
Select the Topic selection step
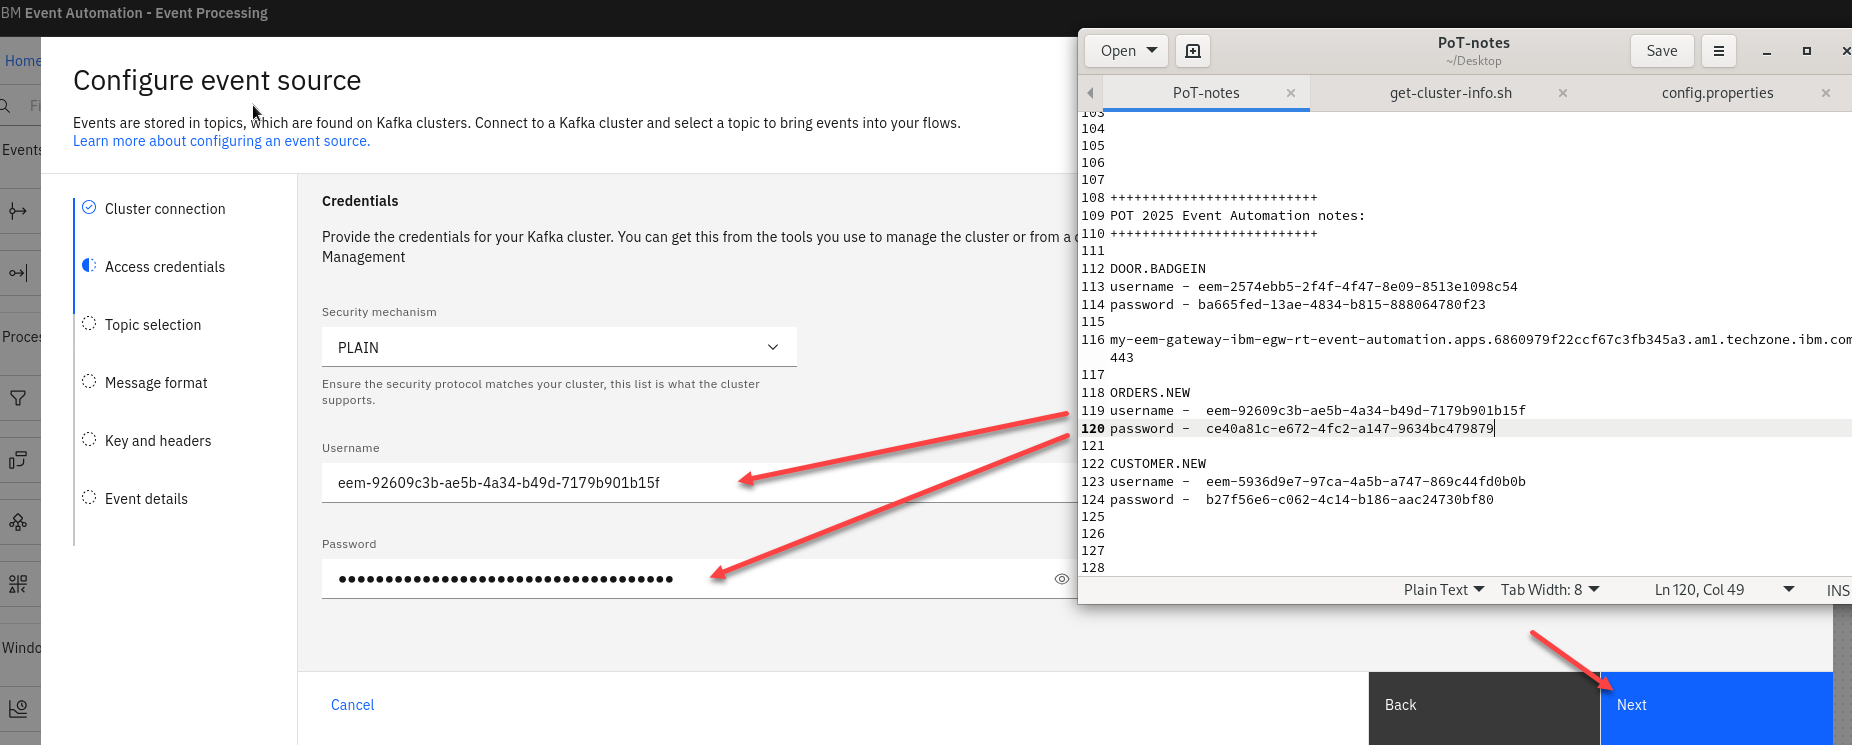point(153,325)
